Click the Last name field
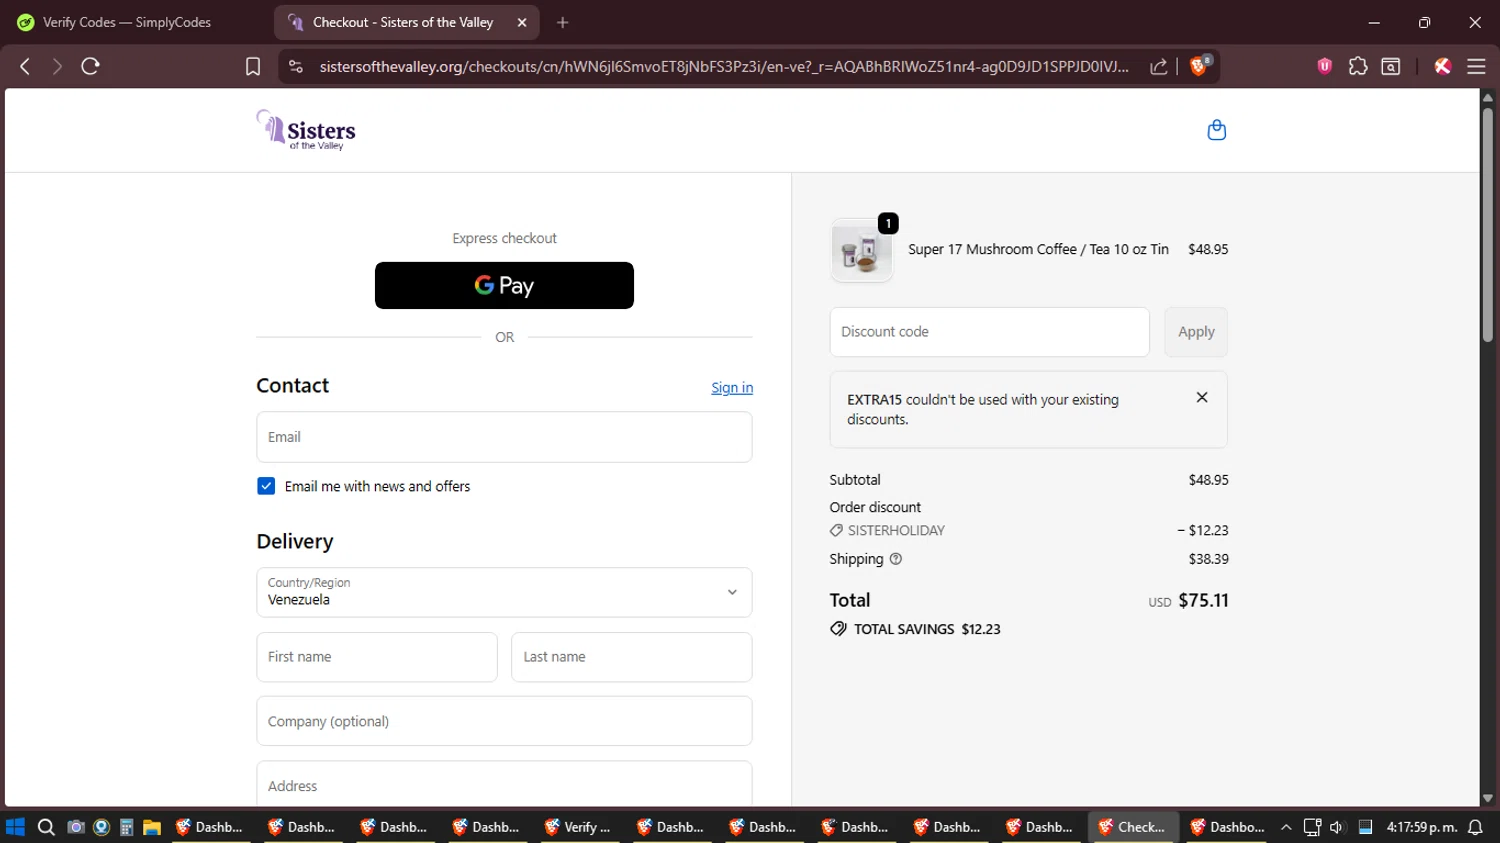This screenshot has width=1500, height=843. [x=632, y=657]
